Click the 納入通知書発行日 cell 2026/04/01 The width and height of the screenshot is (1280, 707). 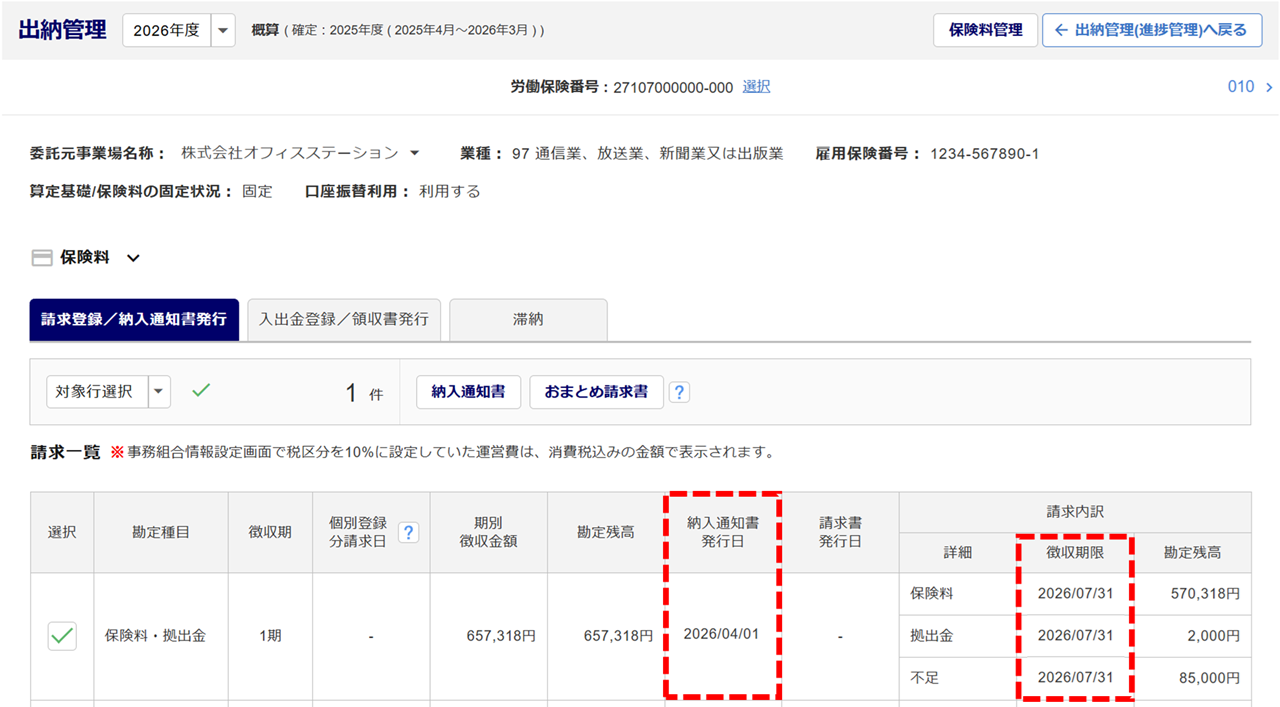click(722, 635)
